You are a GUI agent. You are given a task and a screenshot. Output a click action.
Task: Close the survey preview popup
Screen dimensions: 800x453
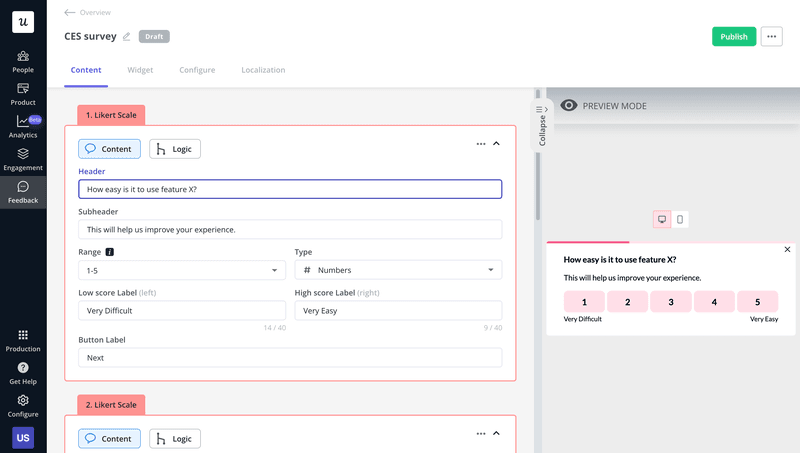pyautogui.click(x=787, y=249)
